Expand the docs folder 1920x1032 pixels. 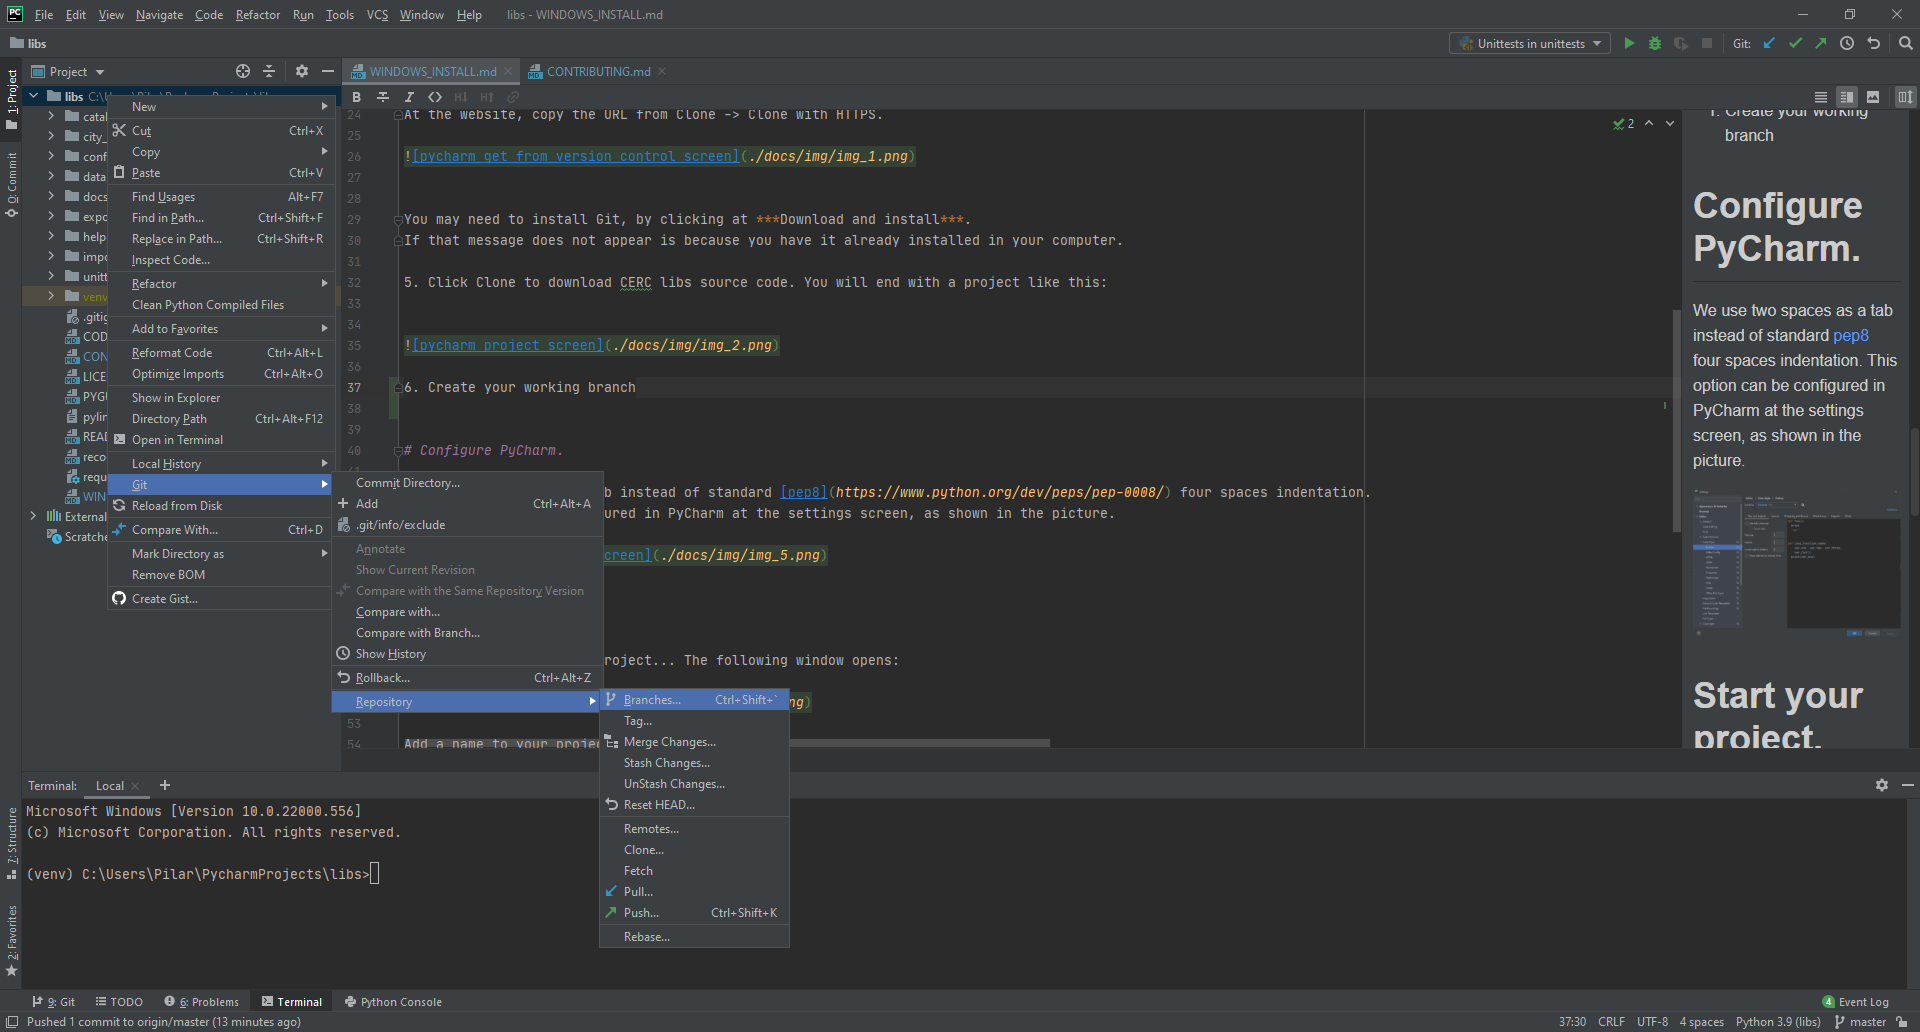51,196
